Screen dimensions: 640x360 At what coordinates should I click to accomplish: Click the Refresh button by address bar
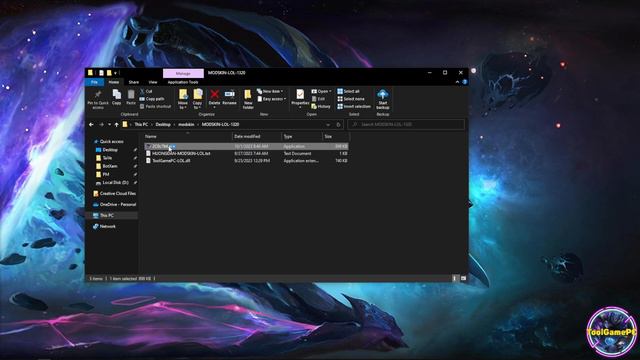pos(338,124)
